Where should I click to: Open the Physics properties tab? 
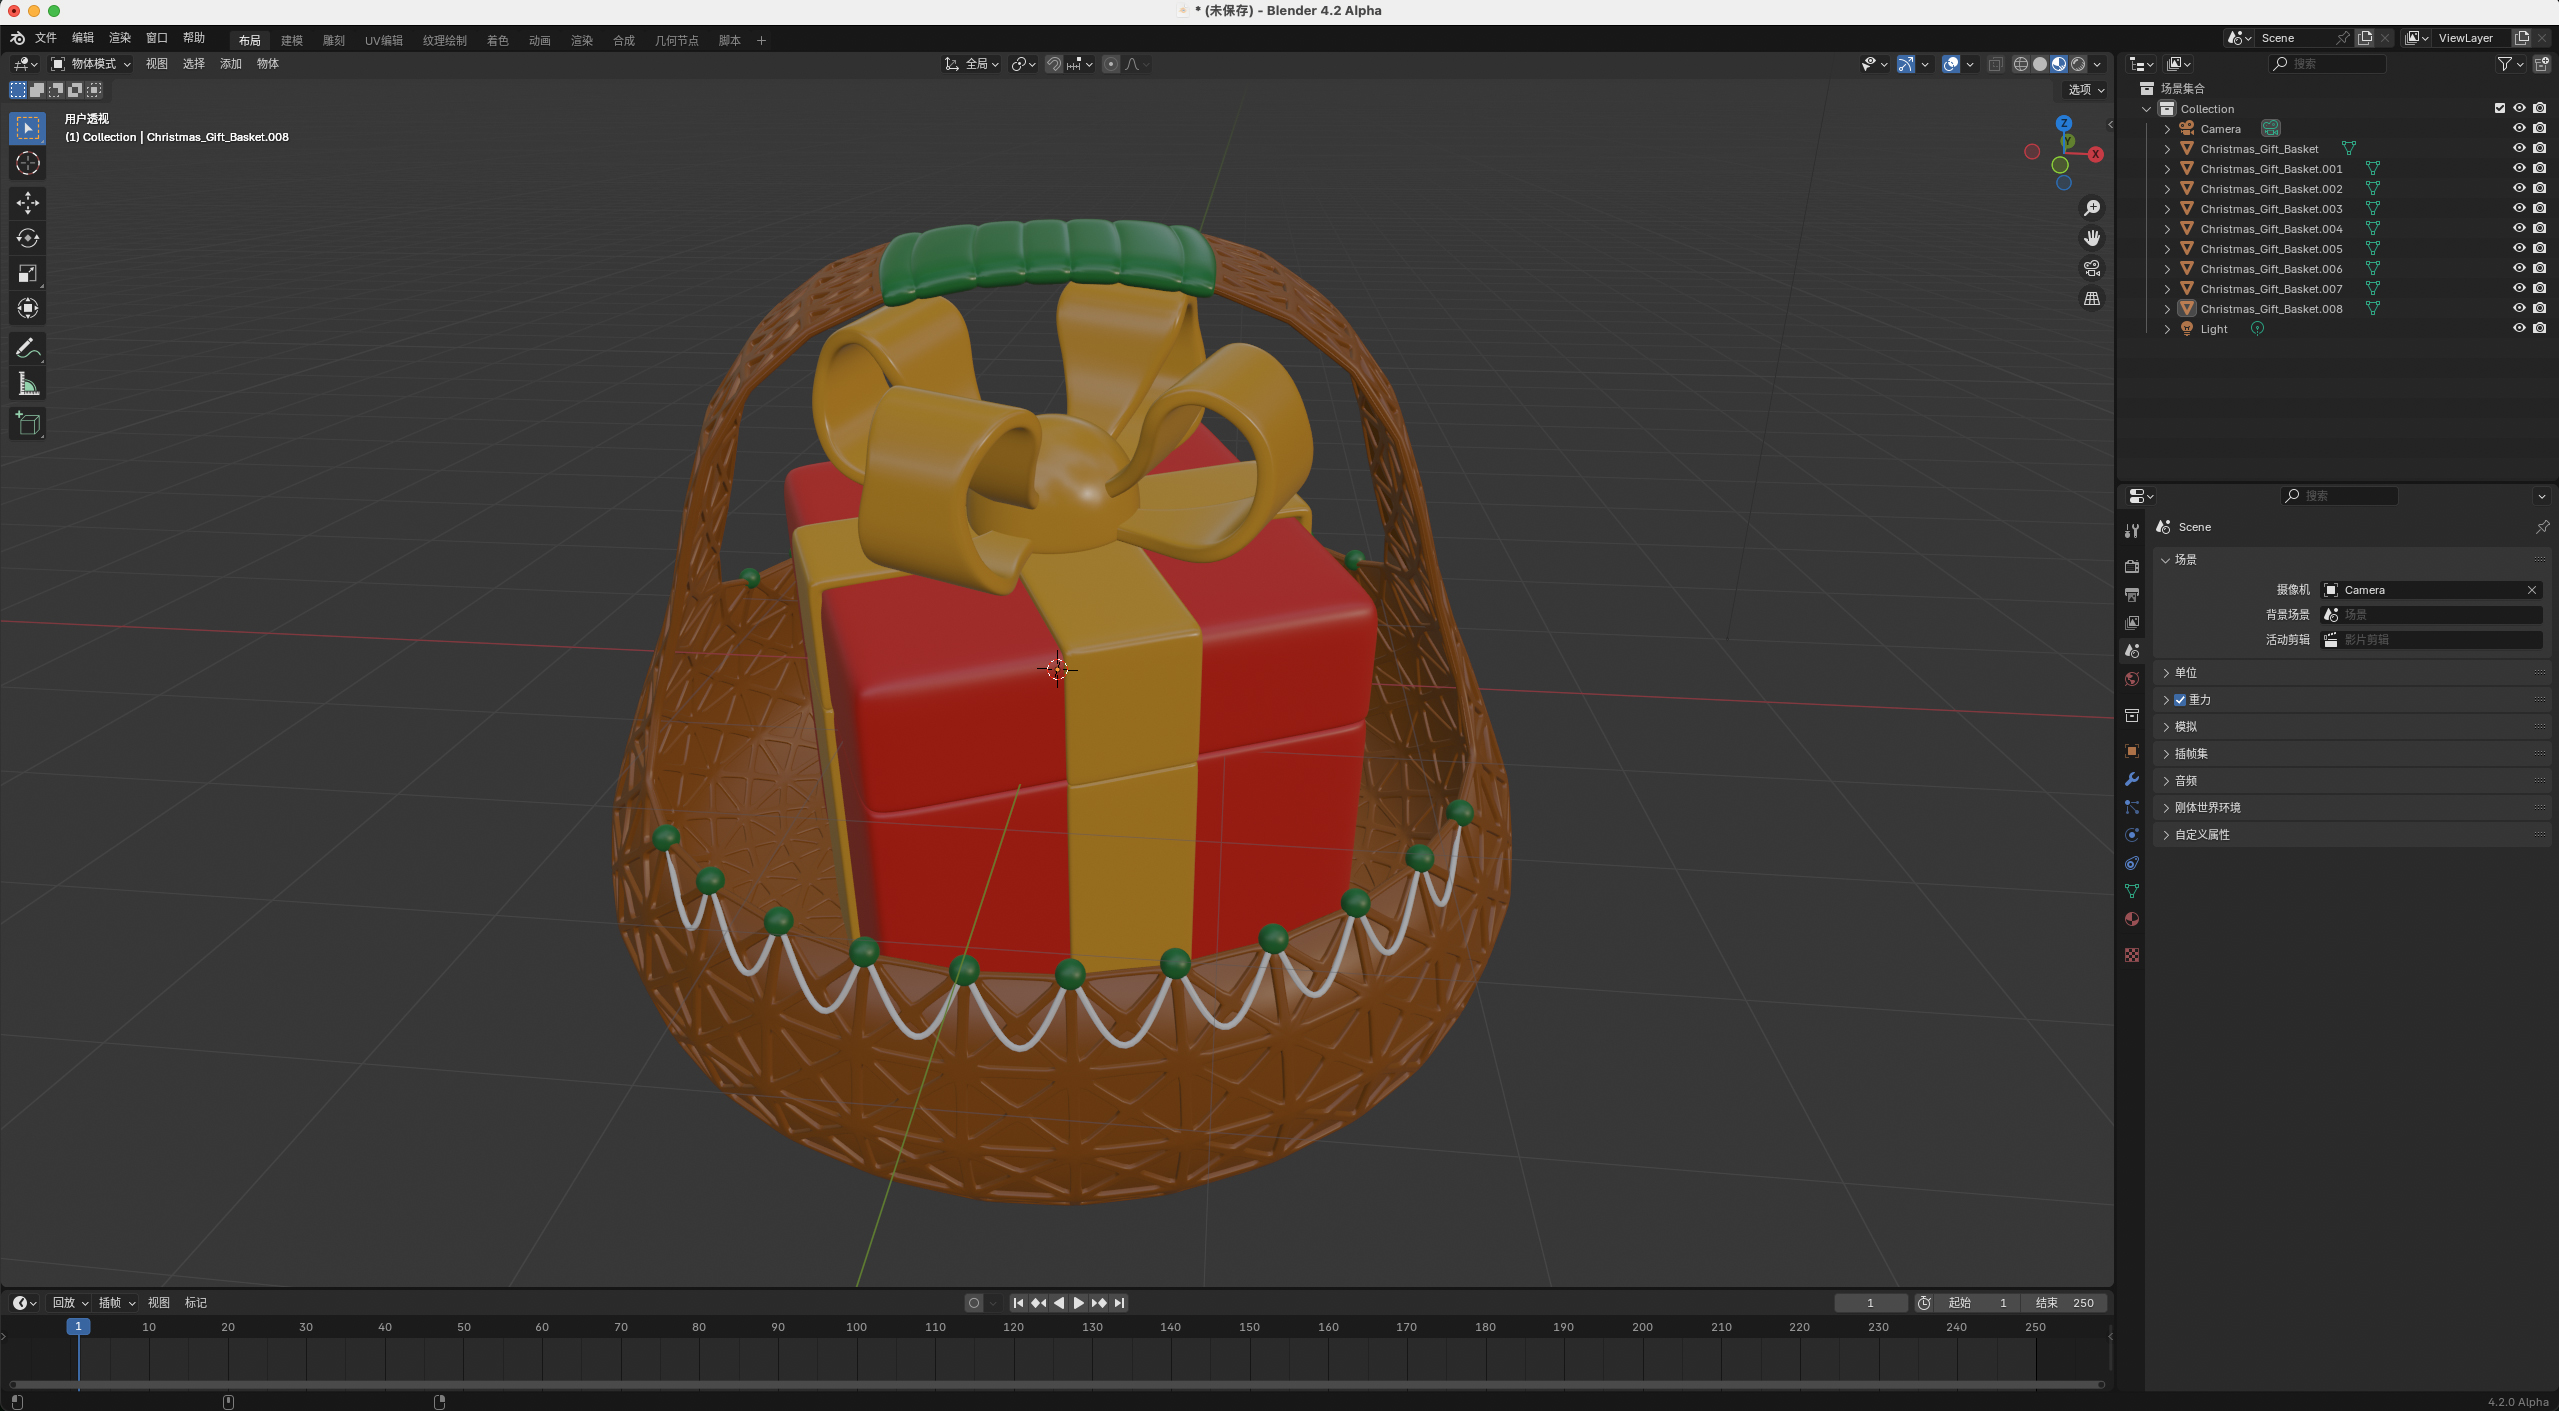(x=2131, y=835)
